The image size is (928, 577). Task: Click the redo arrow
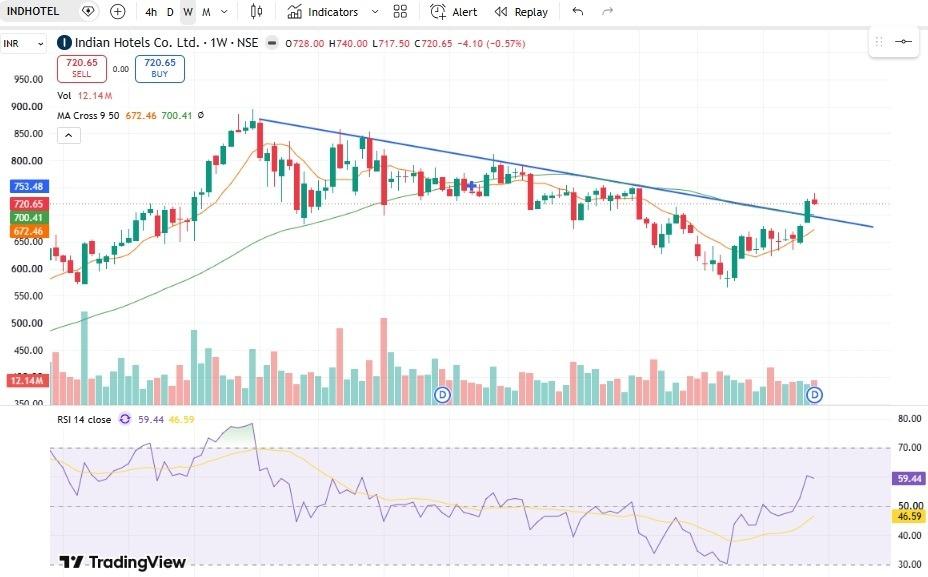[x=607, y=12]
